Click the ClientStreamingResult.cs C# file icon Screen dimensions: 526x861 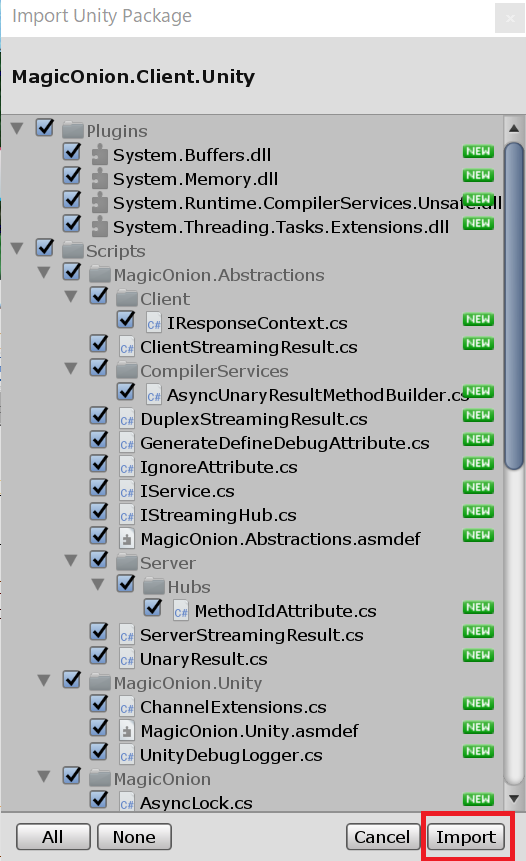pos(127,347)
